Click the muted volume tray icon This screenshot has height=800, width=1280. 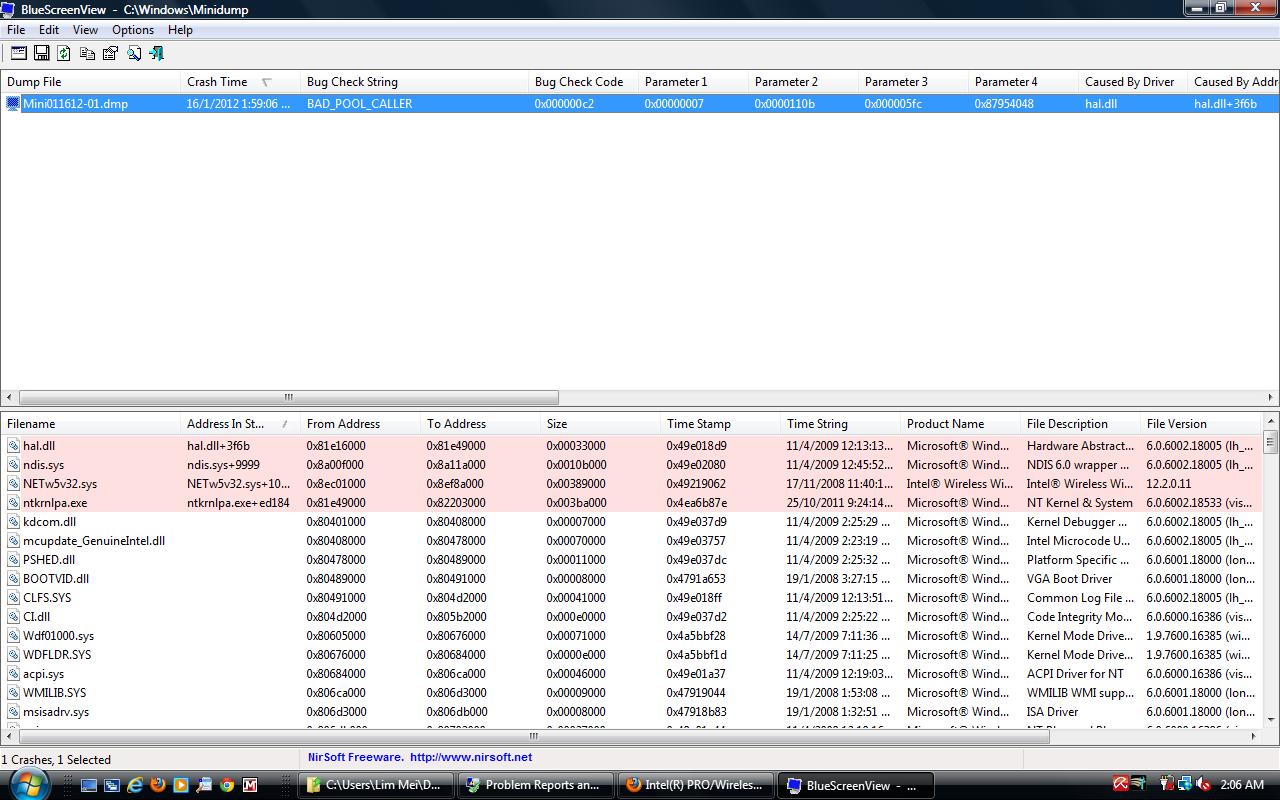(1201, 784)
